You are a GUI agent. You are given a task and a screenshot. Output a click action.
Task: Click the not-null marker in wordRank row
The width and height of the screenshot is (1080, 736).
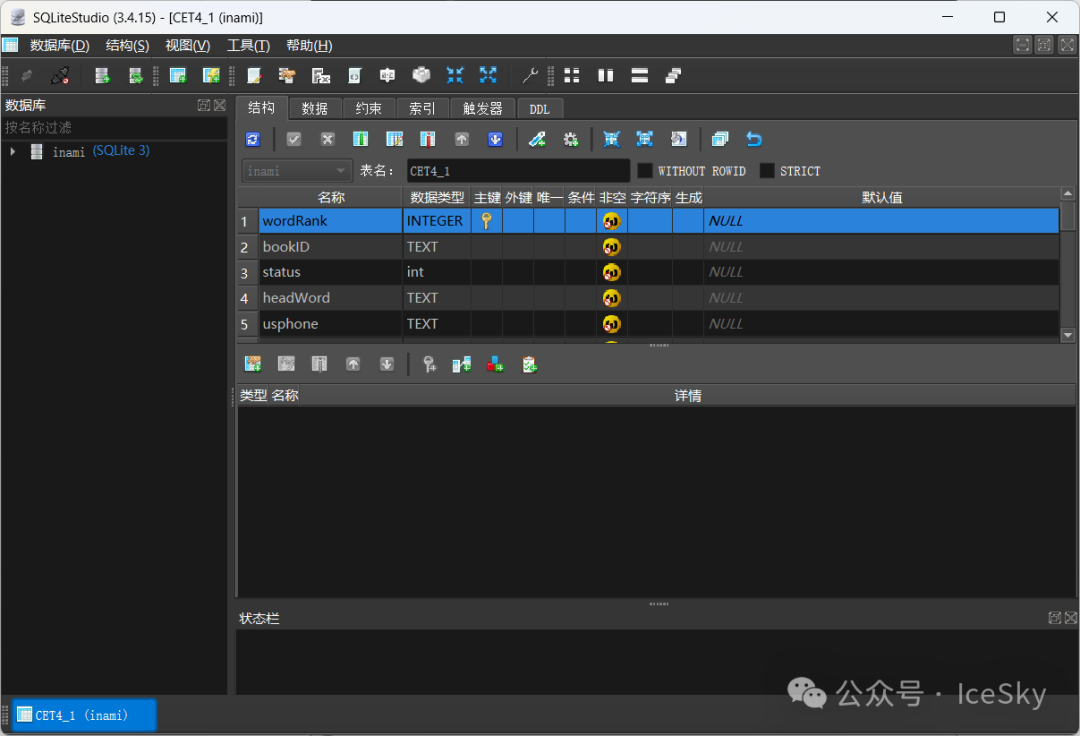[x=612, y=221]
